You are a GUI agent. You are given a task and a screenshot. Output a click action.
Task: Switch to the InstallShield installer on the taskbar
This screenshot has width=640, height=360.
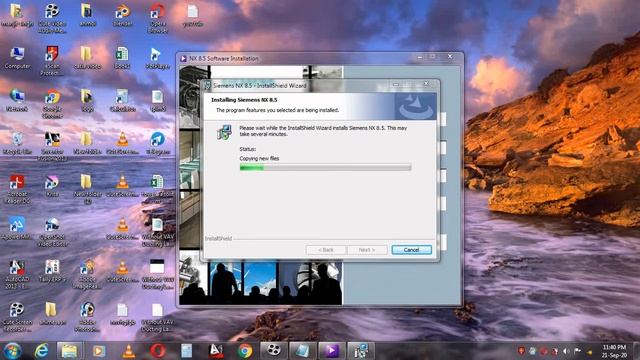[x=361, y=351]
